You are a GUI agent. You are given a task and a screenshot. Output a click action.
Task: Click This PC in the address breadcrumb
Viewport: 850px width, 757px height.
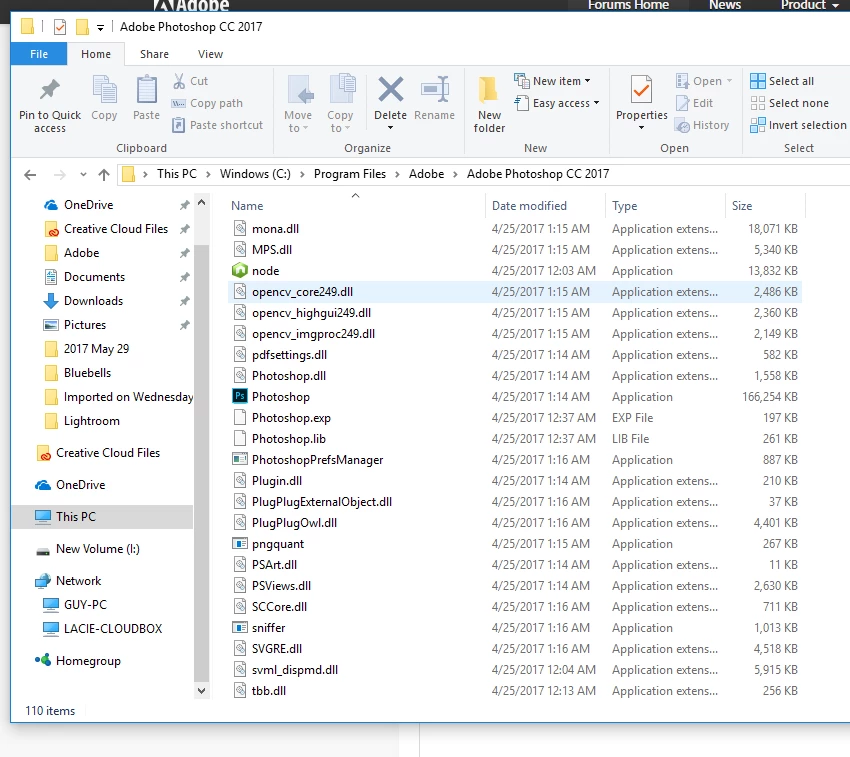177,174
